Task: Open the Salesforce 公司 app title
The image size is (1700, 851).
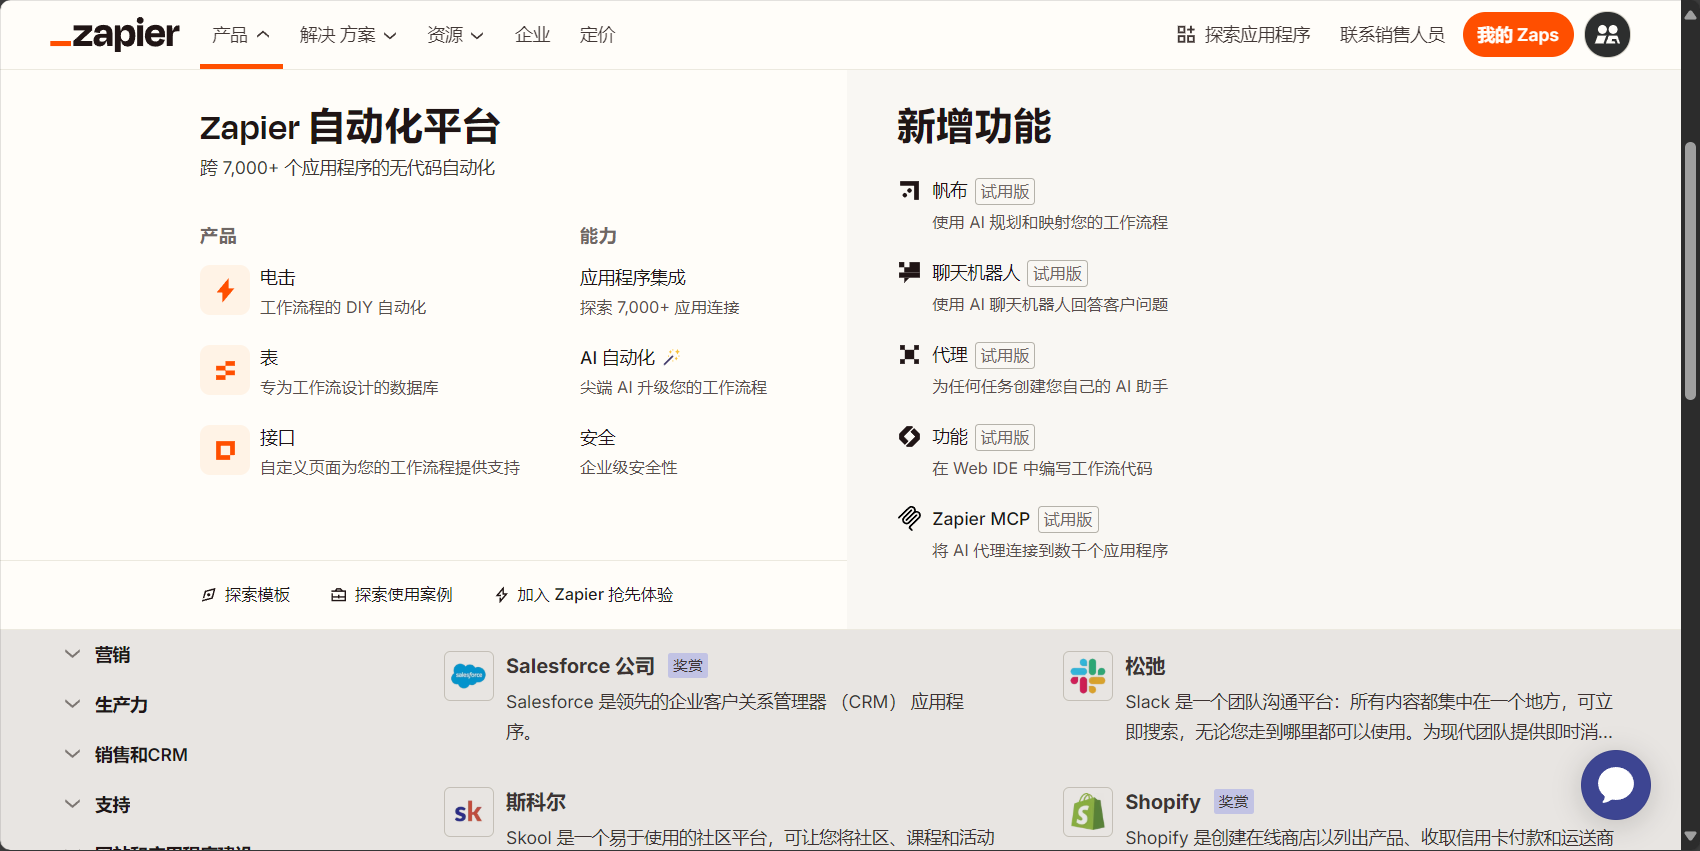Action: click(x=580, y=666)
